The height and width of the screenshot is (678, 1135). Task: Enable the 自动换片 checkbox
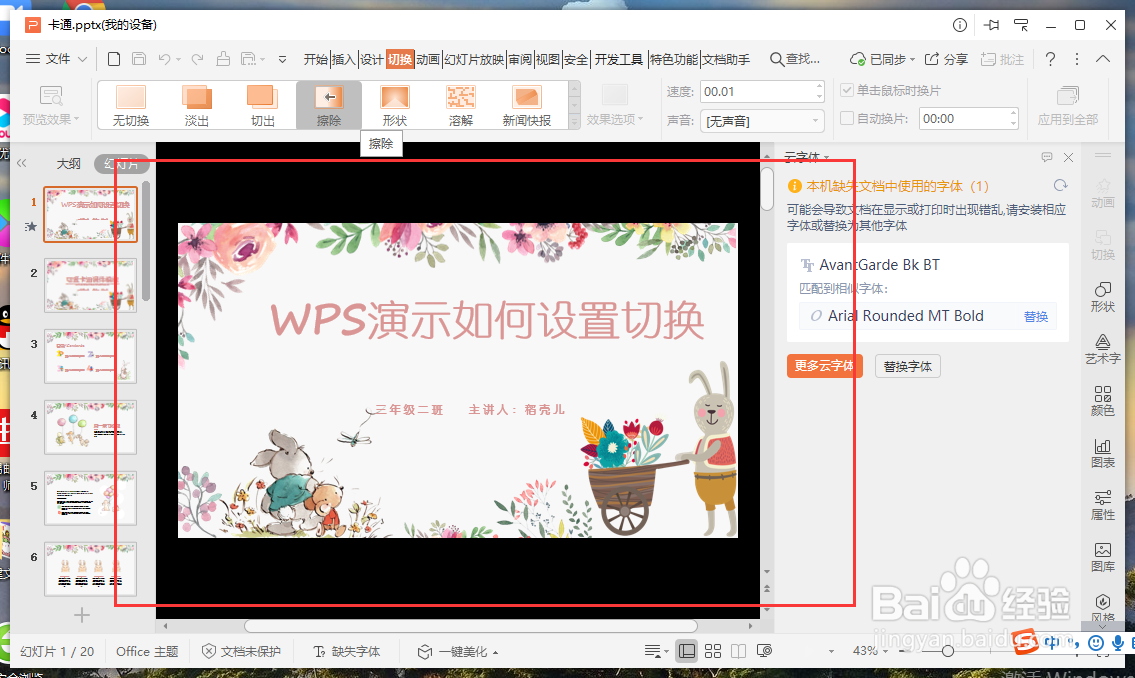click(x=847, y=117)
